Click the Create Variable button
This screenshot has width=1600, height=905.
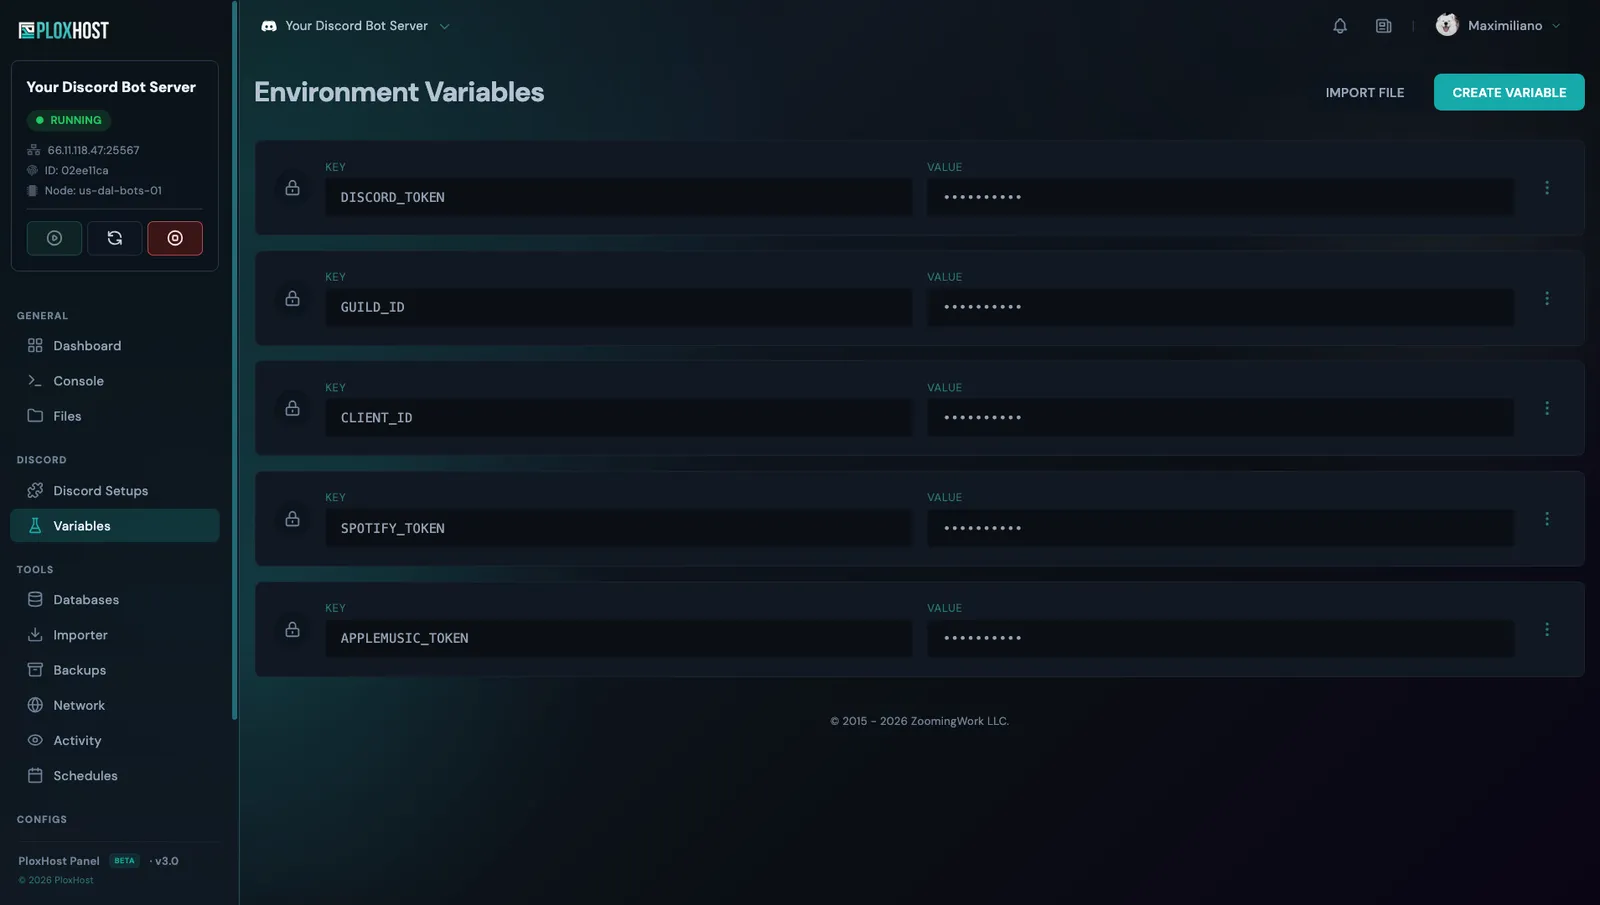[1509, 92]
